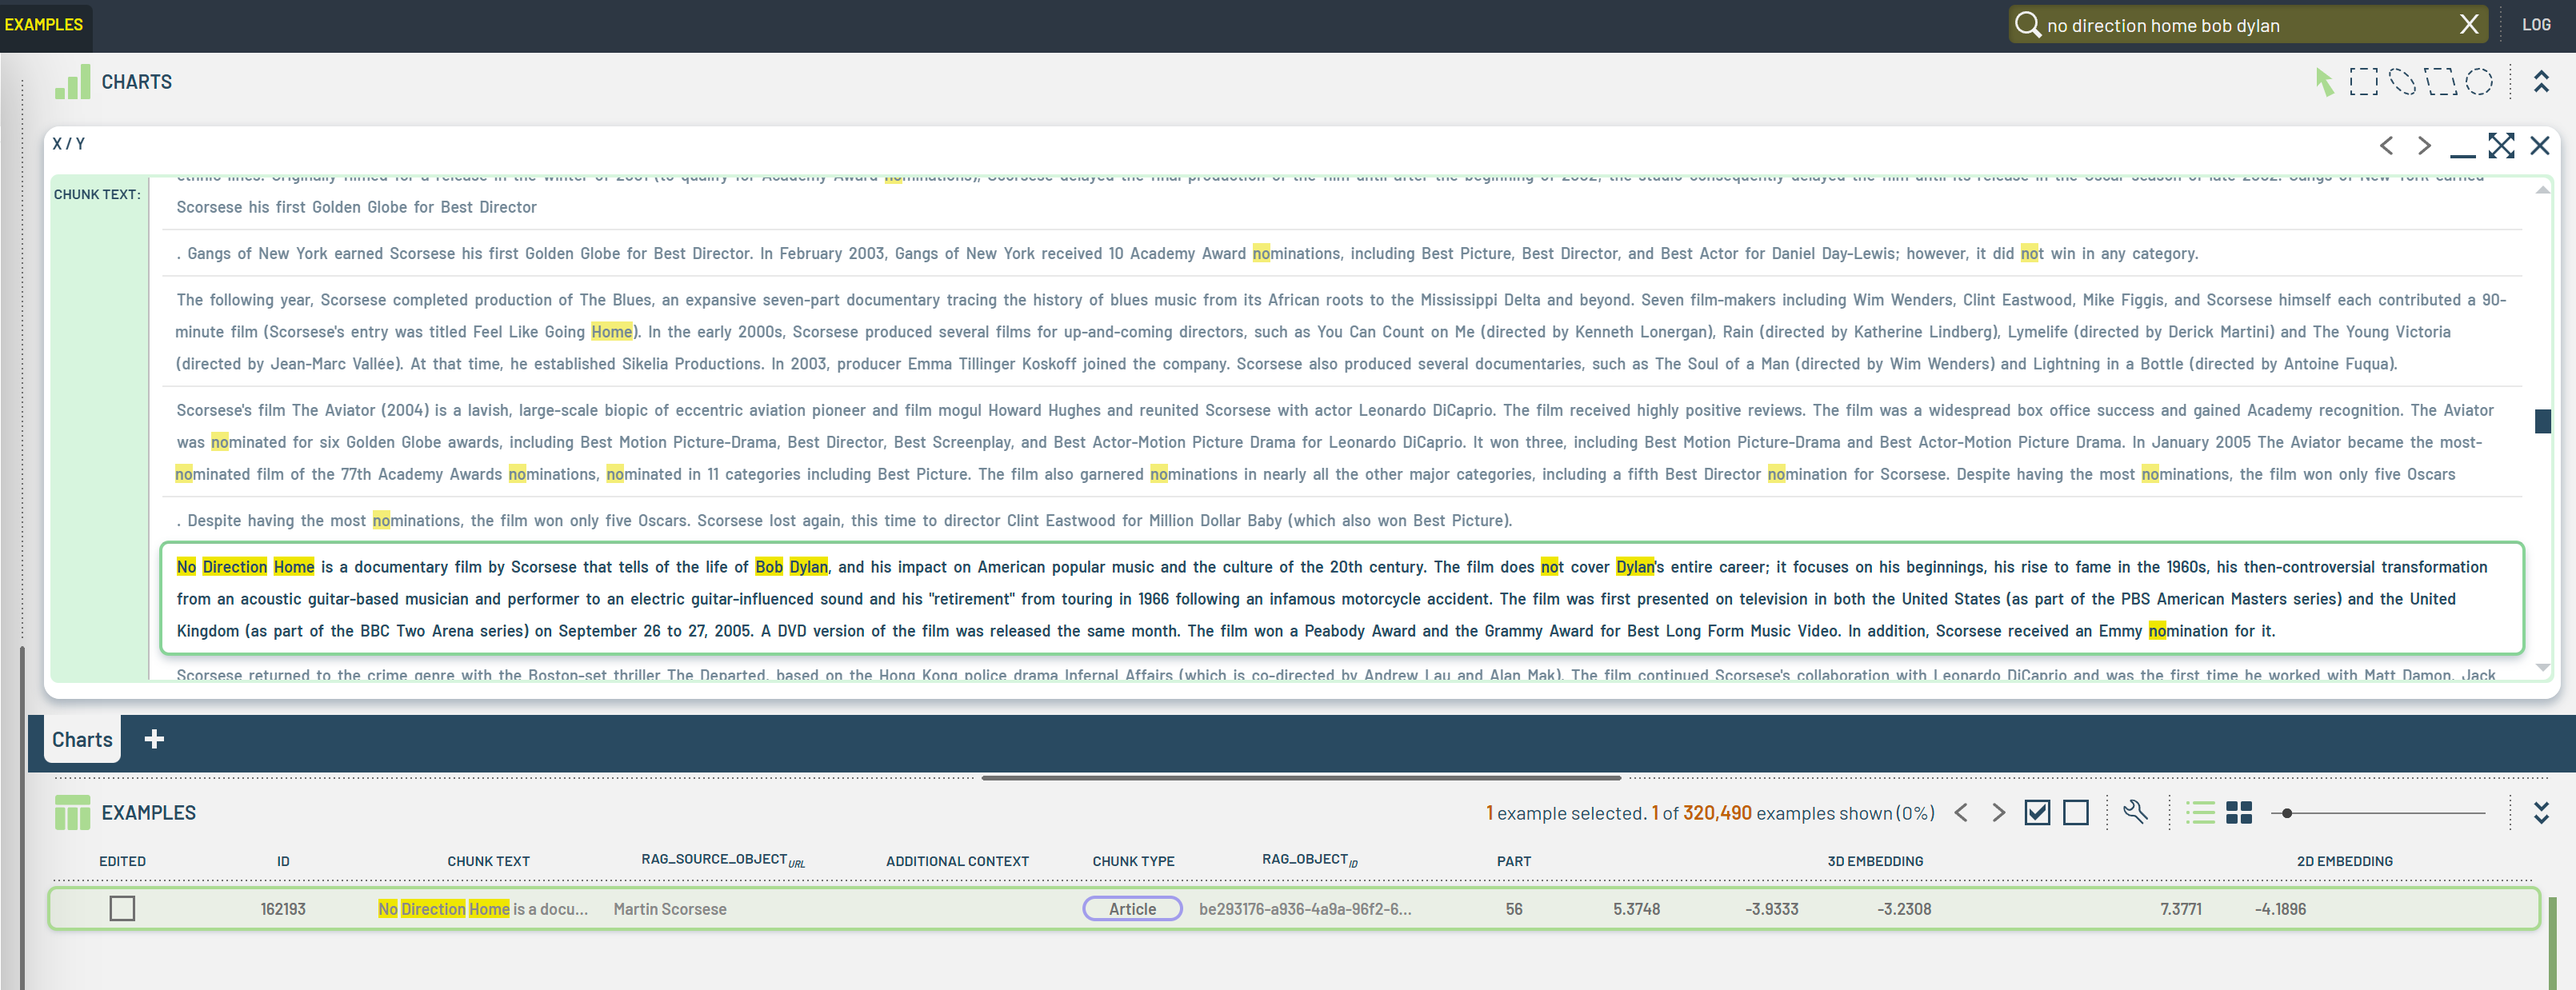Select the Charts tab
2576x990 pixels.
(82, 739)
